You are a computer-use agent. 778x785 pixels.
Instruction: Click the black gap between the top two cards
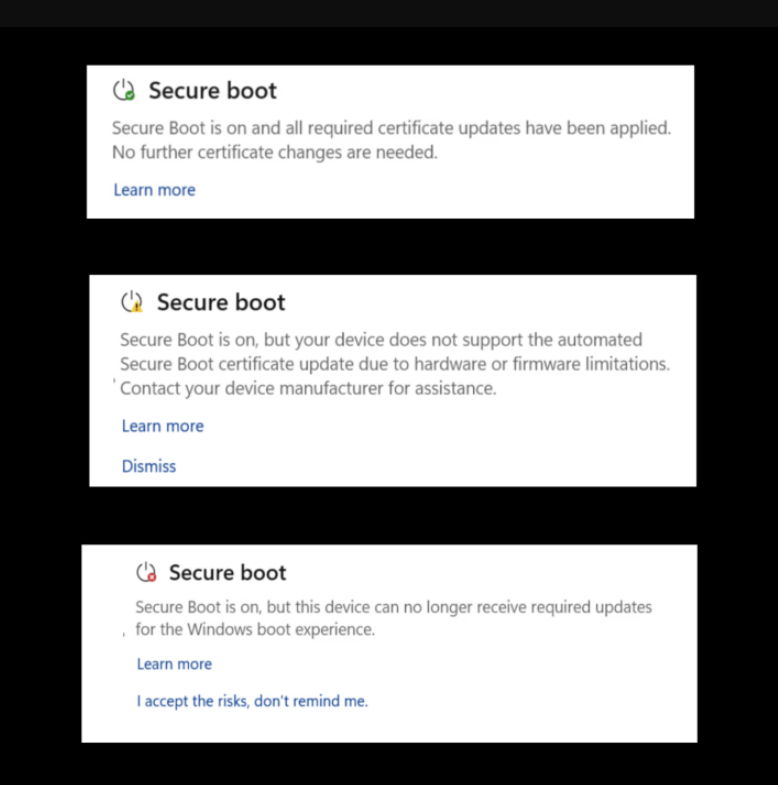coord(389,246)
